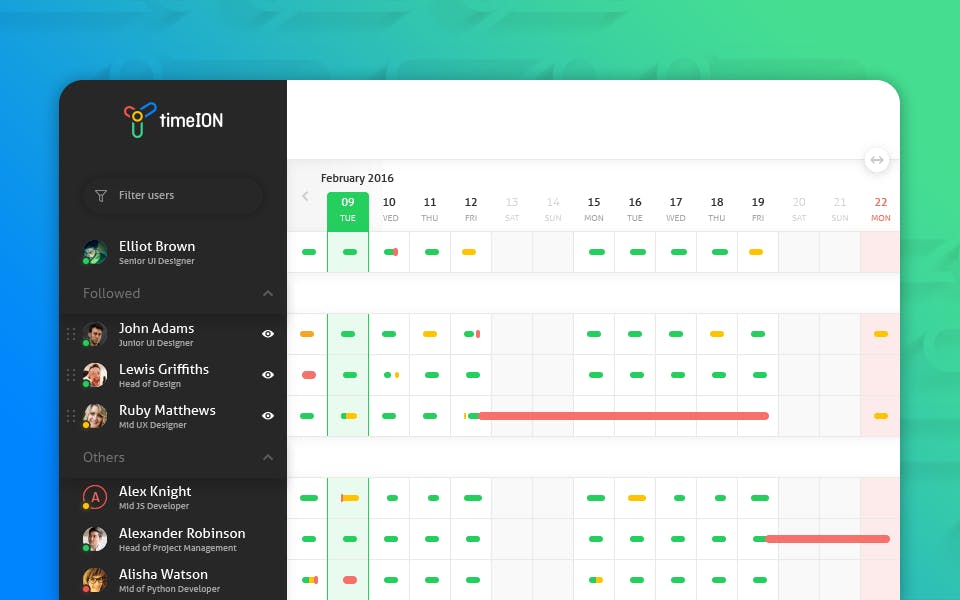The height and width of the screenshot is (600, 960).
Task: Click Ruby Matthews' marker on 09 TUE
Action: point(349,416)
